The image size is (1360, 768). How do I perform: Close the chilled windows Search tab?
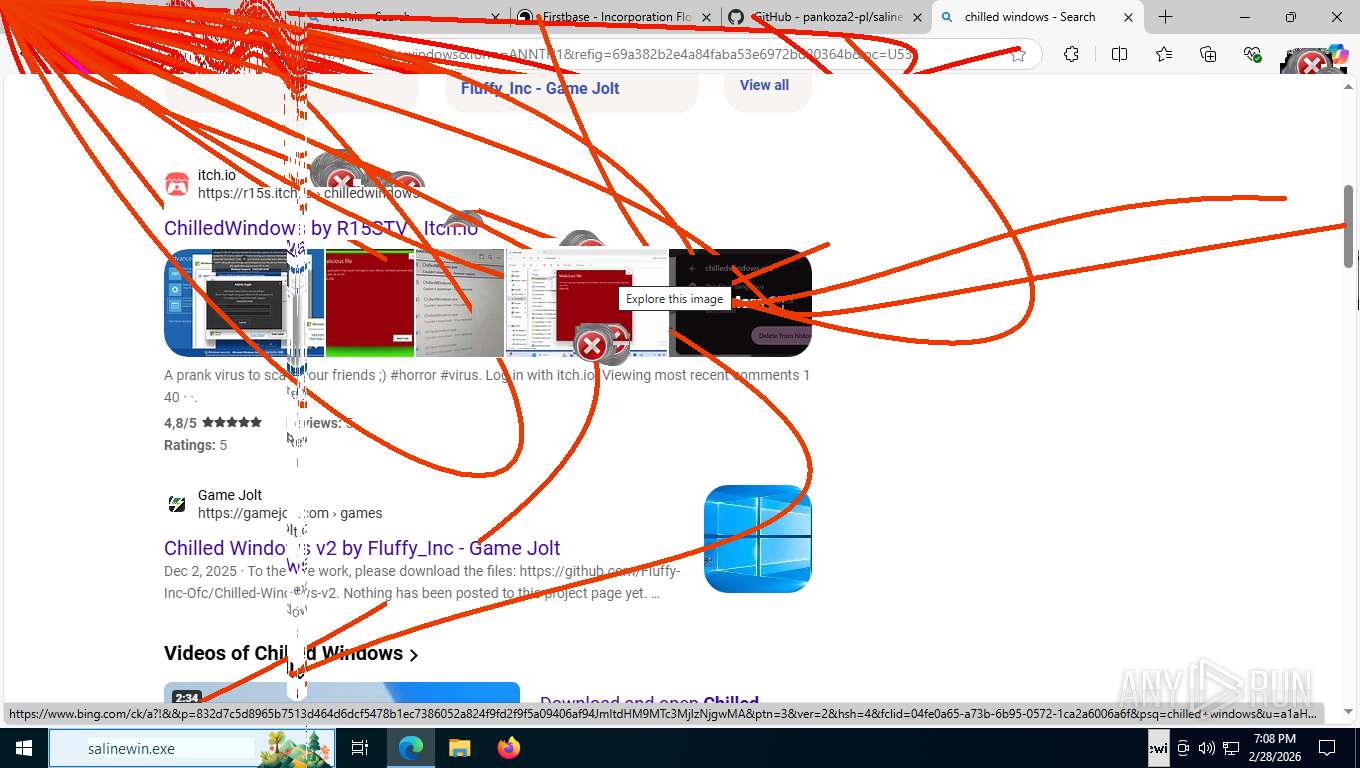(x=1128, y=17)
